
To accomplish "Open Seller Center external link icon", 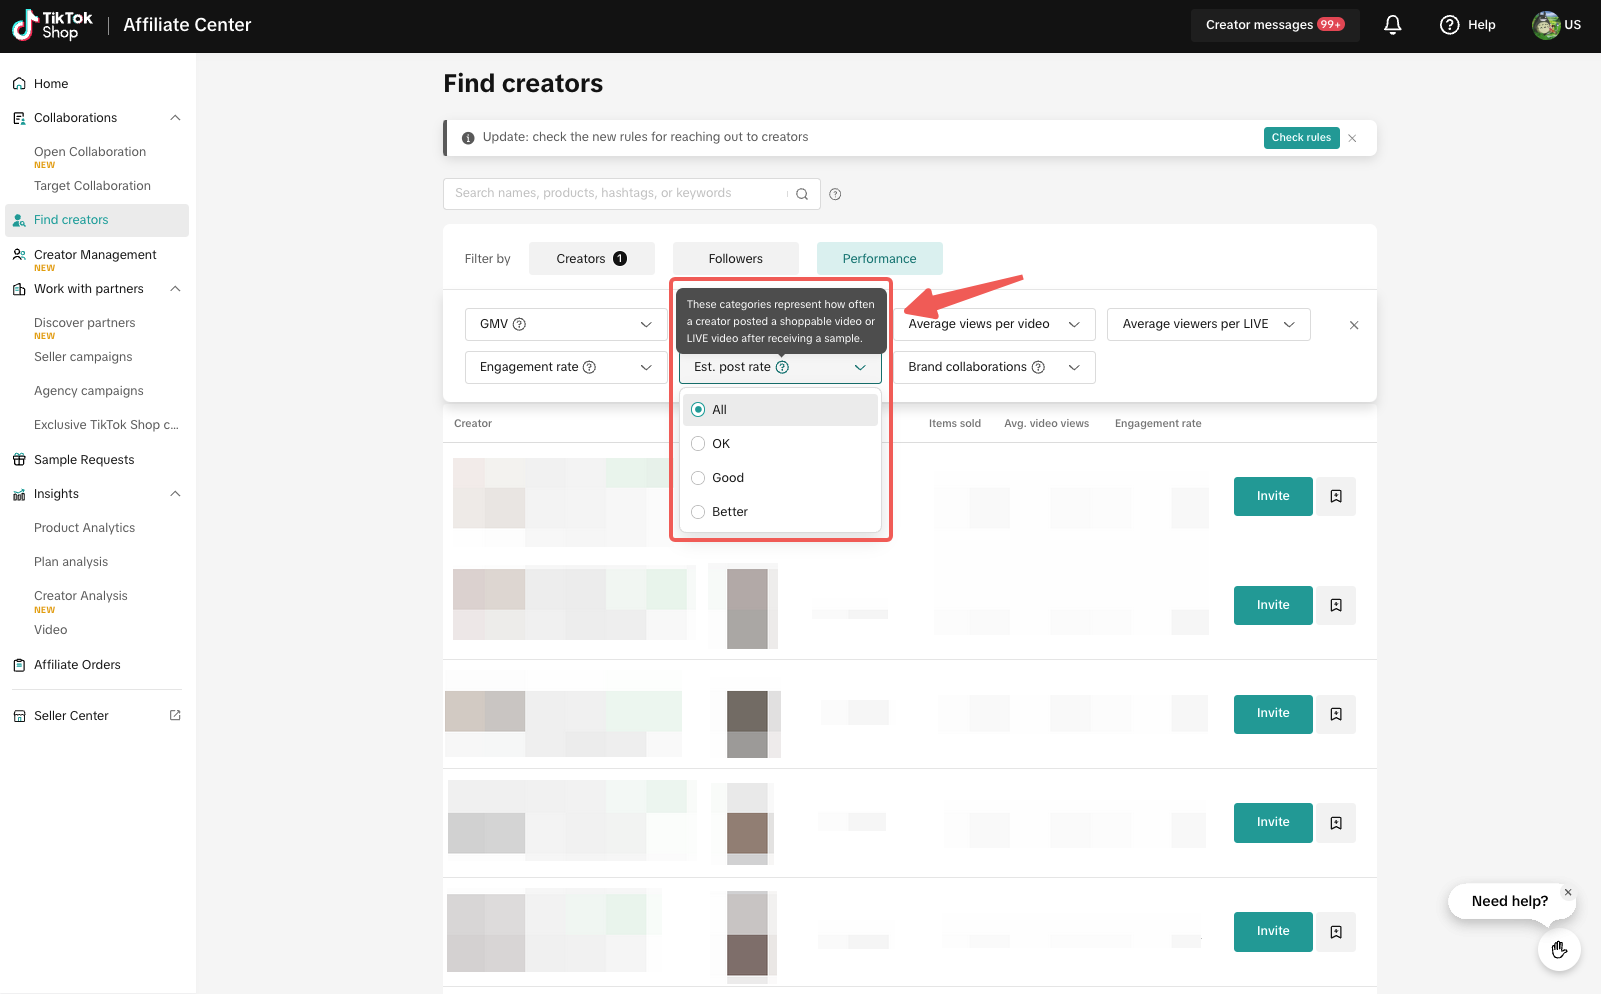I will pos(175,715).
